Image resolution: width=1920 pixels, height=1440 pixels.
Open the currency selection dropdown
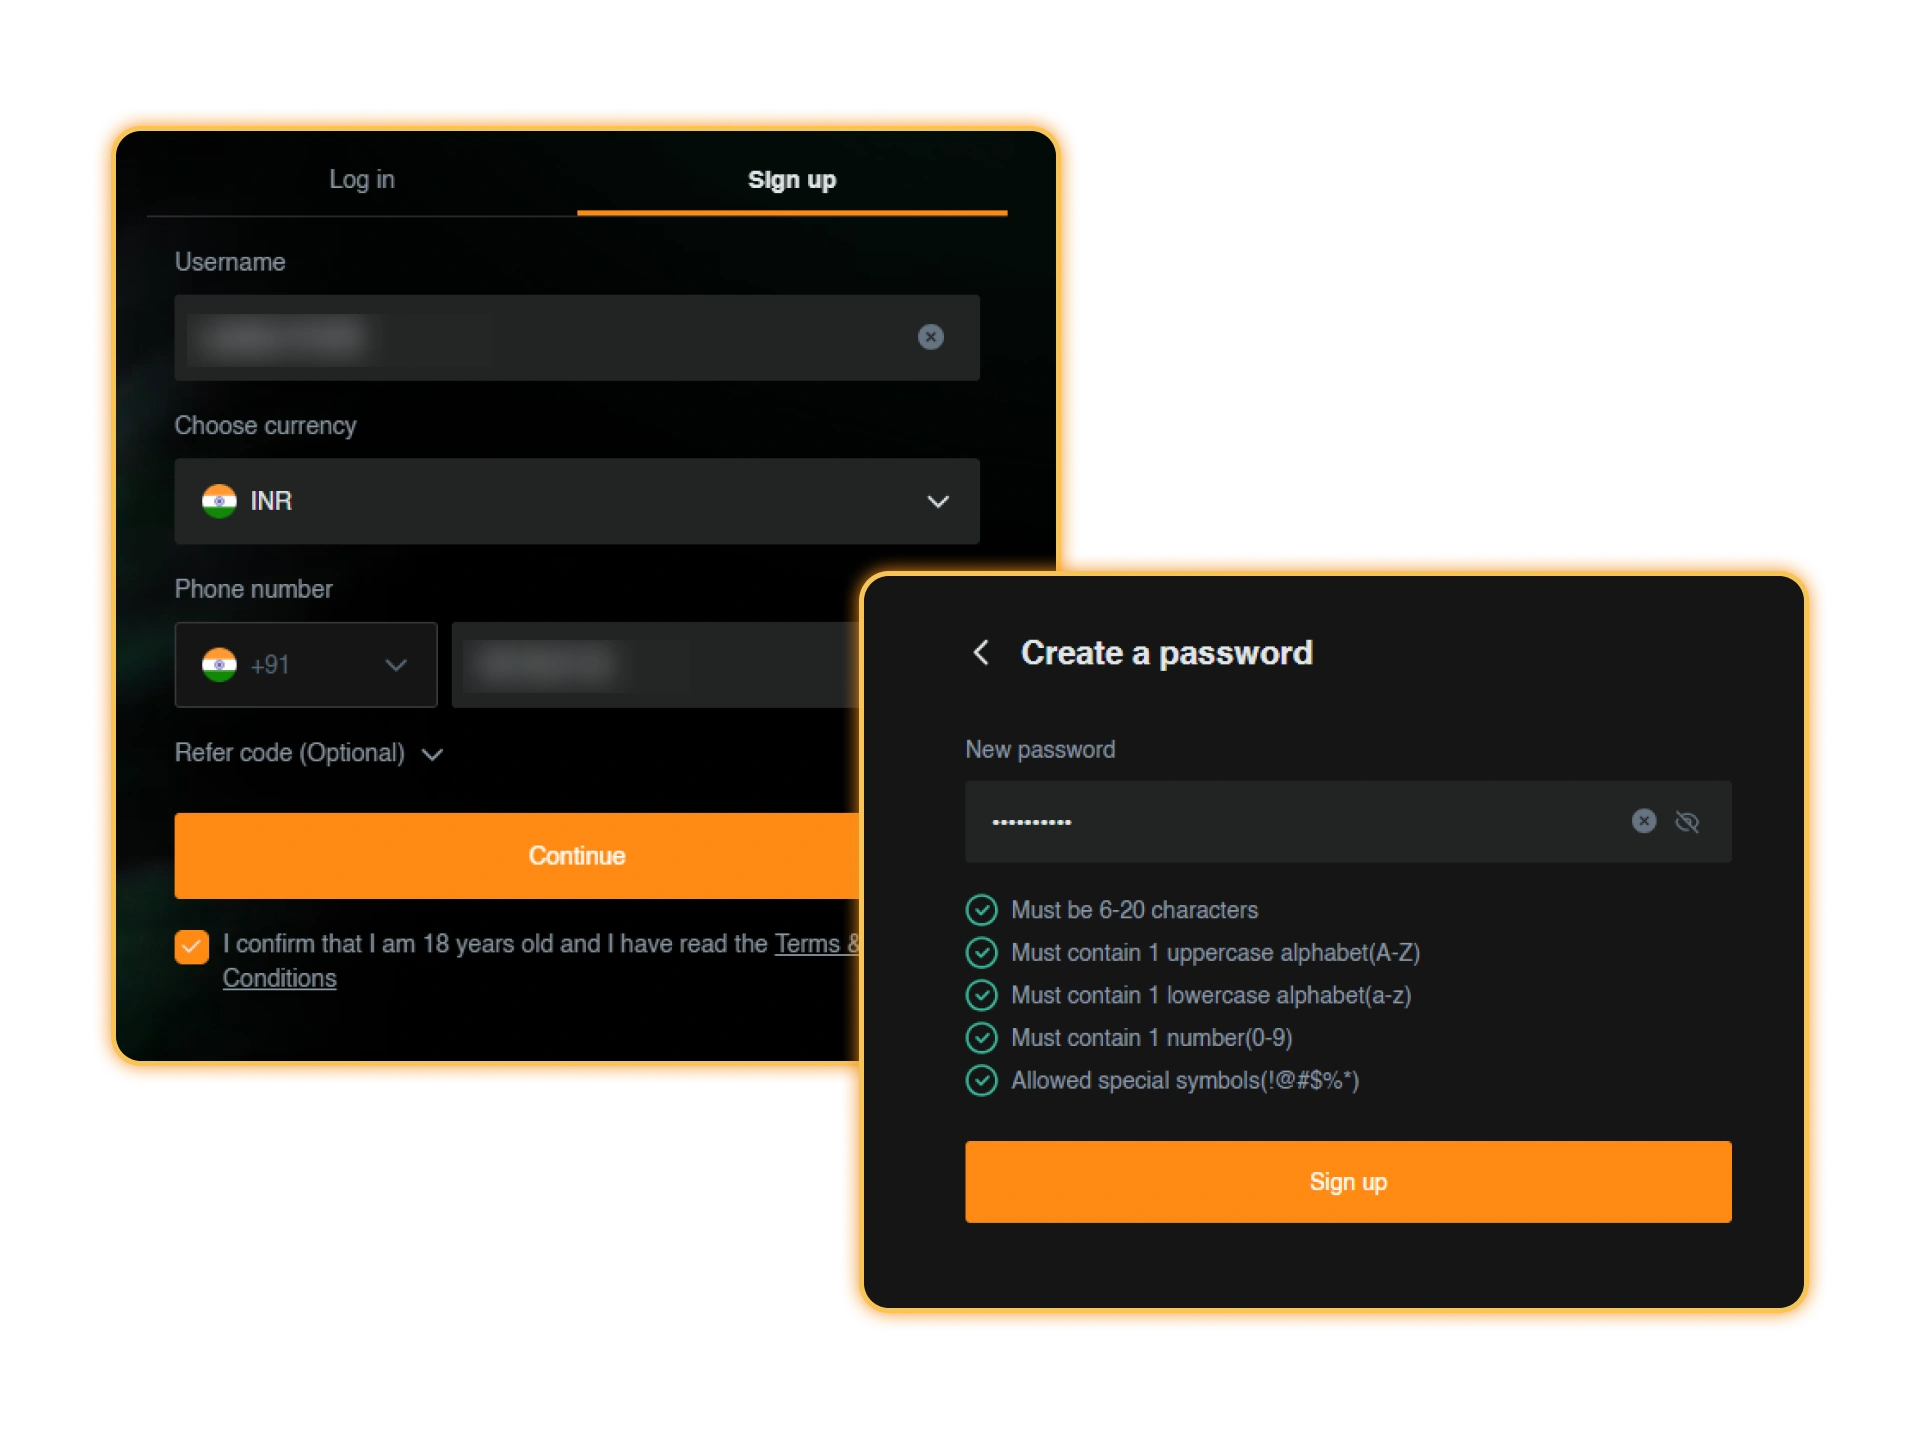click(x=938, y=501)
